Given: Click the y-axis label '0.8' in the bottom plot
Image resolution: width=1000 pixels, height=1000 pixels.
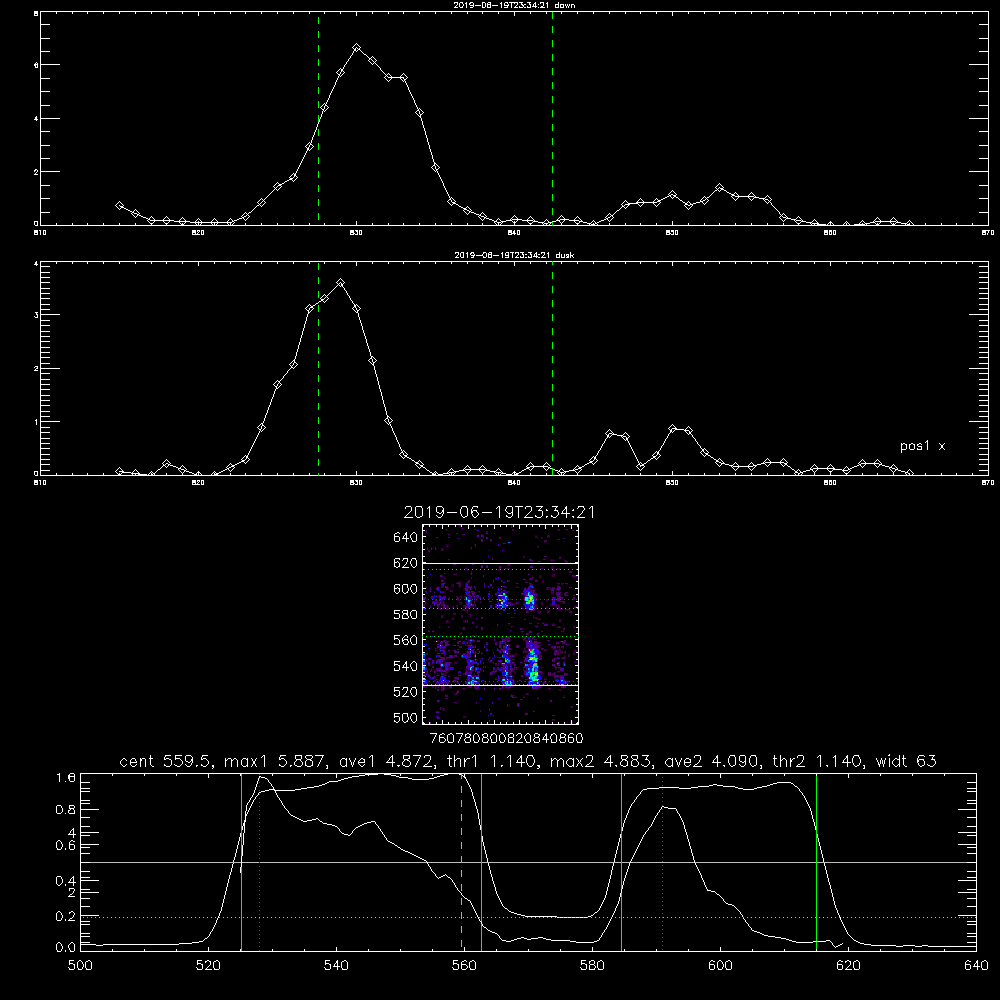Looking at the screenshot, I should [x=66, y=810].
